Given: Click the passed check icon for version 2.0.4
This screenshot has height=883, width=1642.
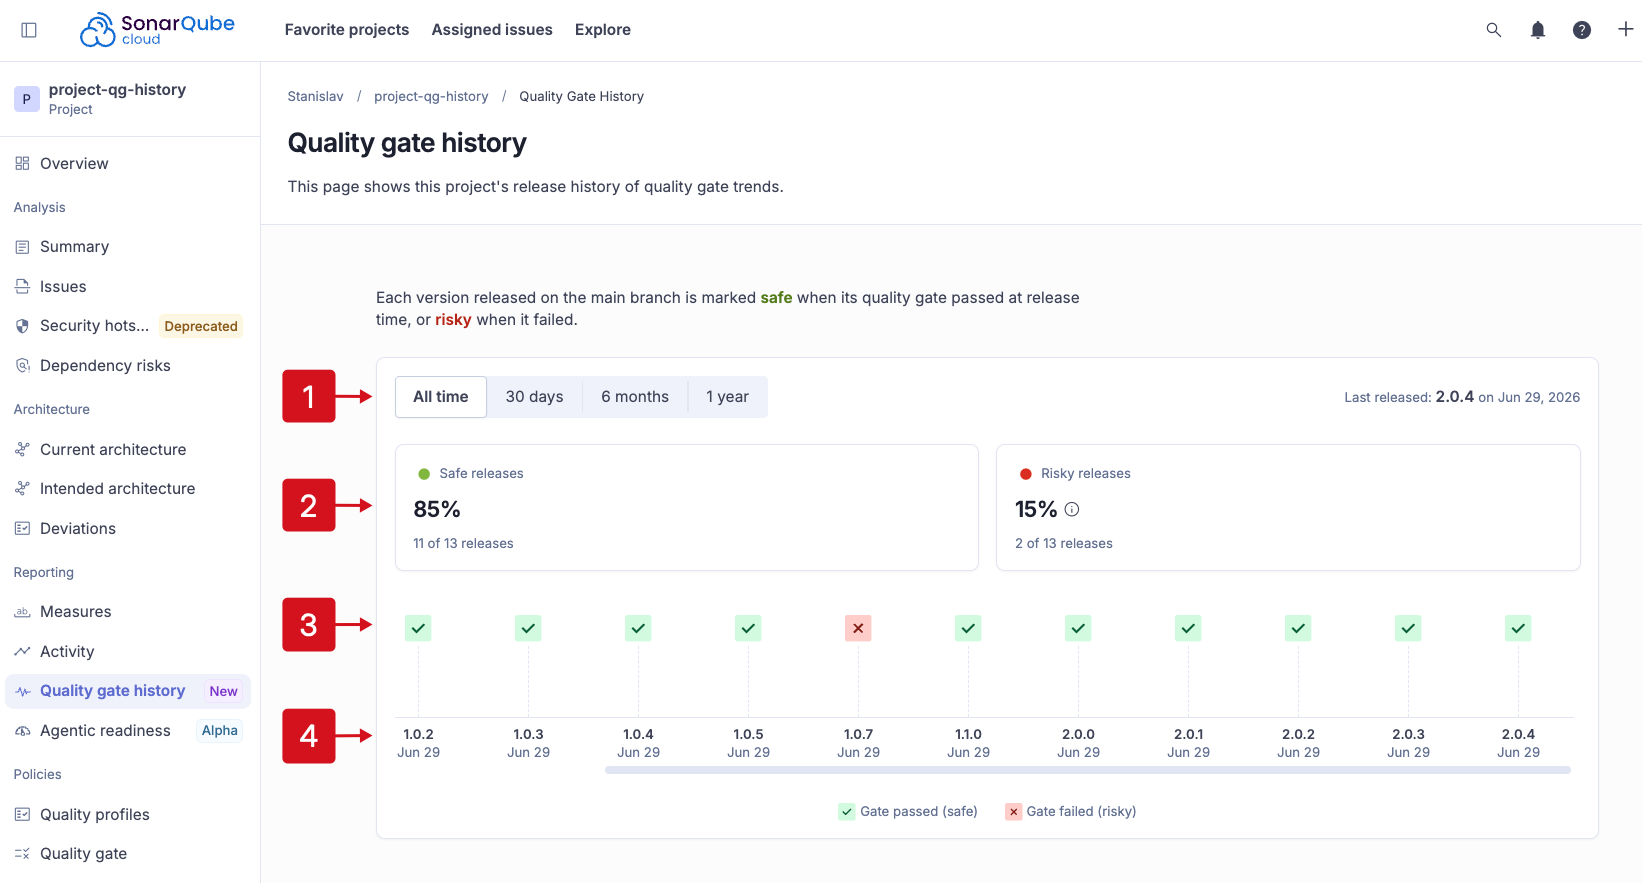Looking at the screenshot, I should pos(1518,628).
